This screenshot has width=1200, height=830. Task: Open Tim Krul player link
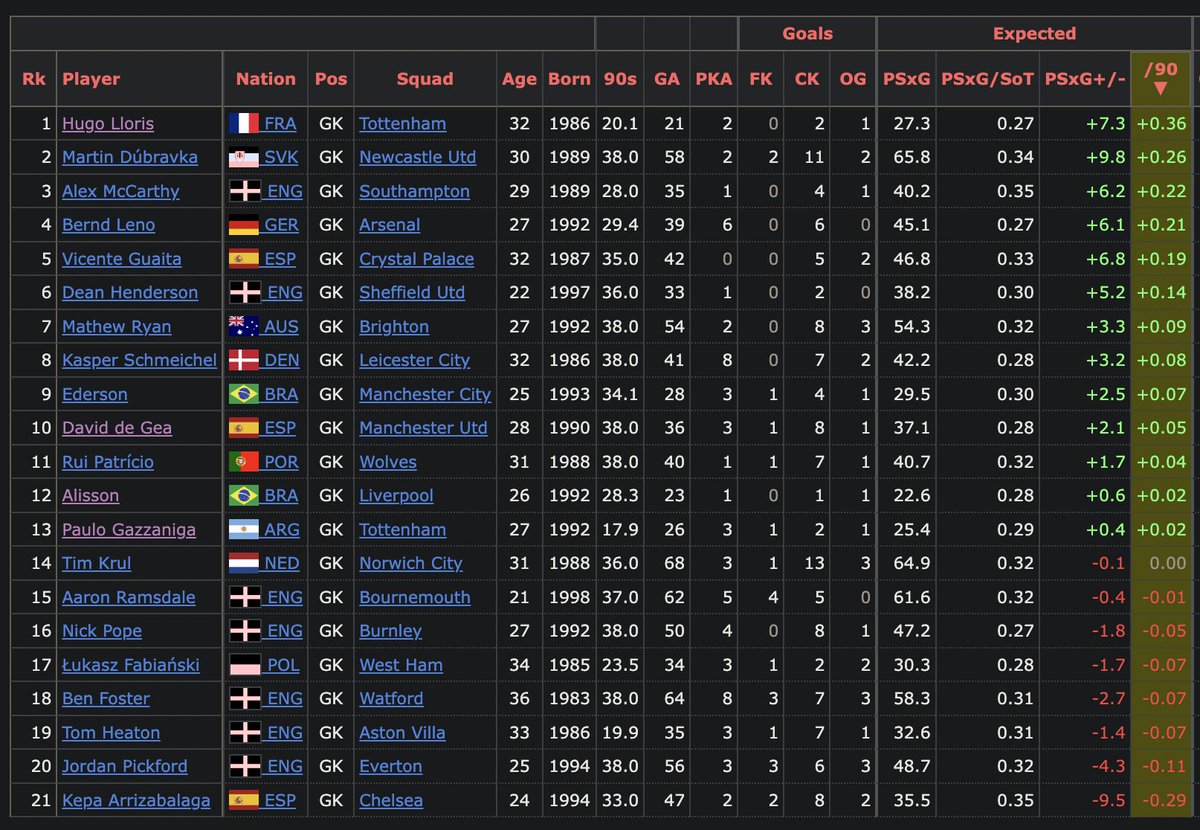96,563
